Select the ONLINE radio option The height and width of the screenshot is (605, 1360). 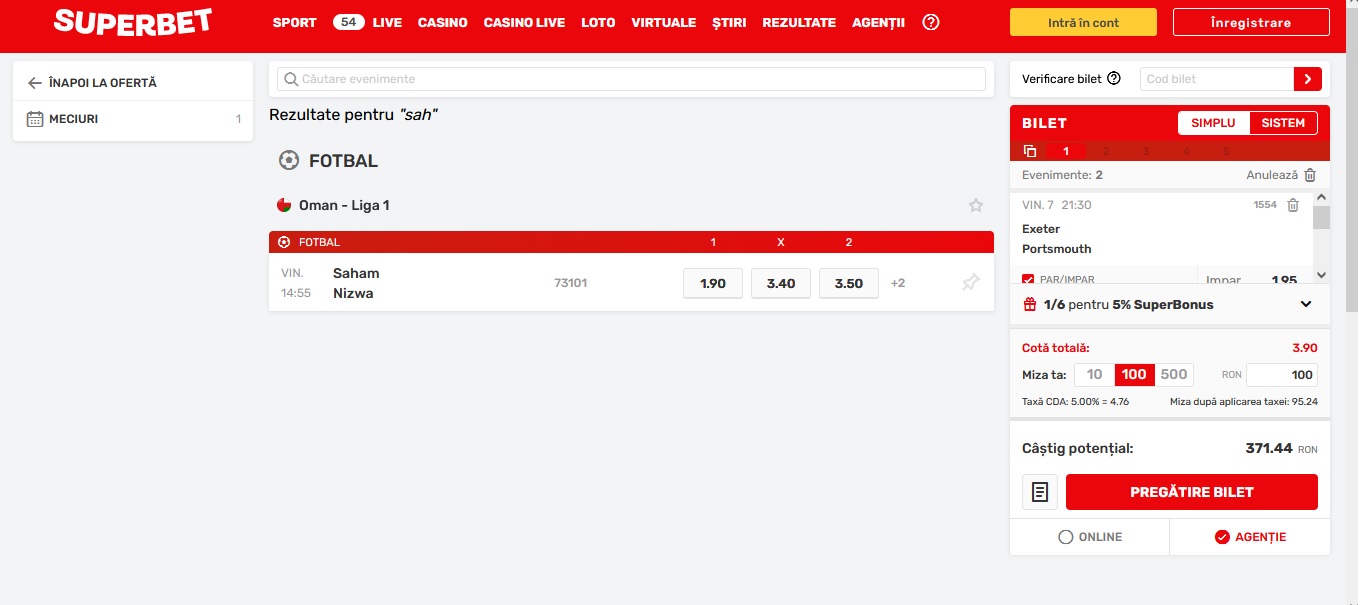click(x=1090, y=537)
